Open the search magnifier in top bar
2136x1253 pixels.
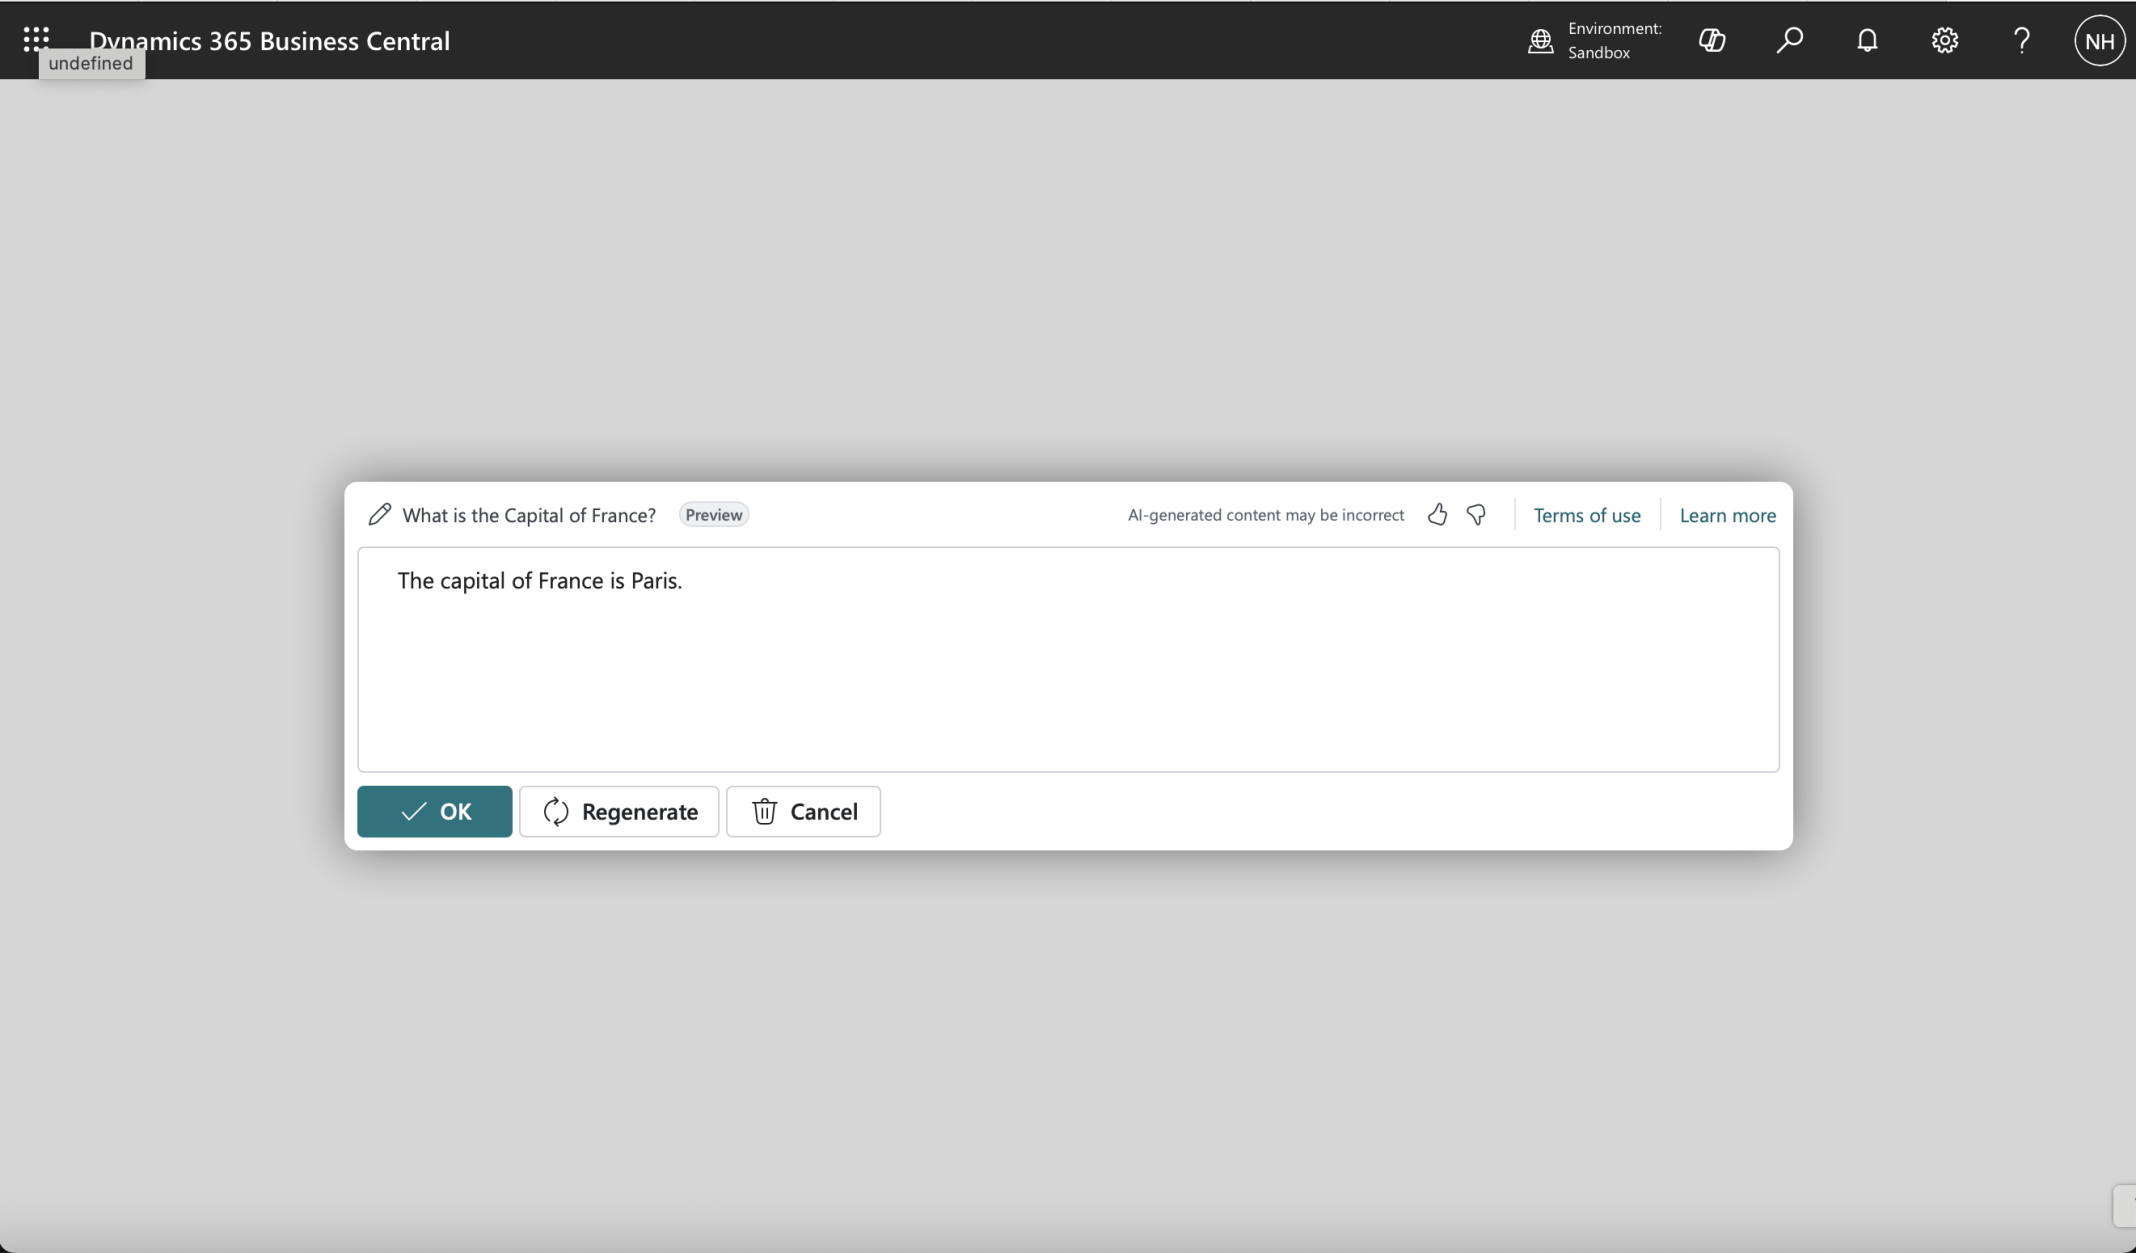(x=1789, y=40)
